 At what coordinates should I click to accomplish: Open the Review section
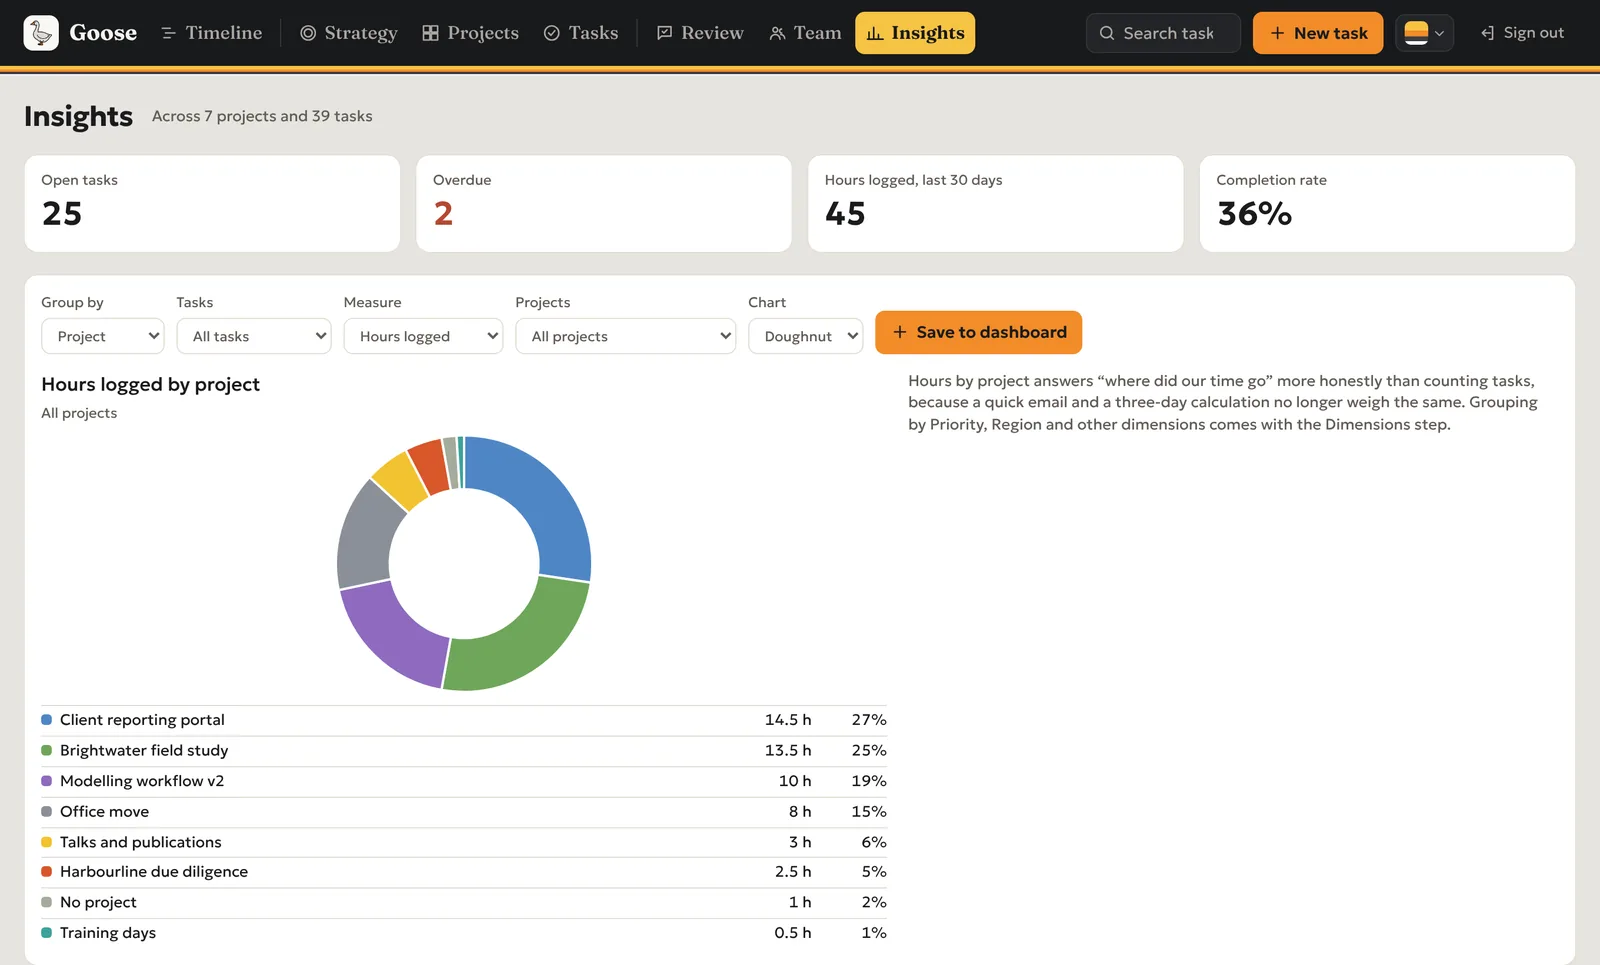[700, 33]
